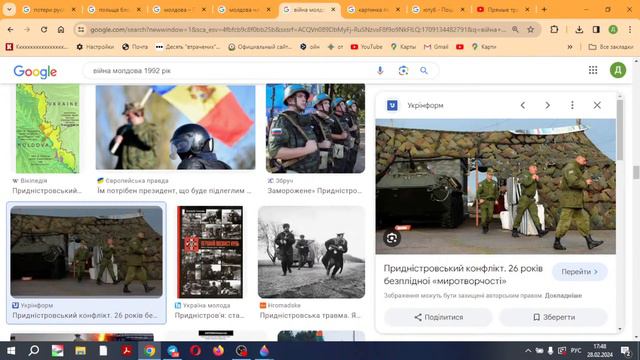Reload the page
Screen dimensions: 640x360
tap(44, 29)
